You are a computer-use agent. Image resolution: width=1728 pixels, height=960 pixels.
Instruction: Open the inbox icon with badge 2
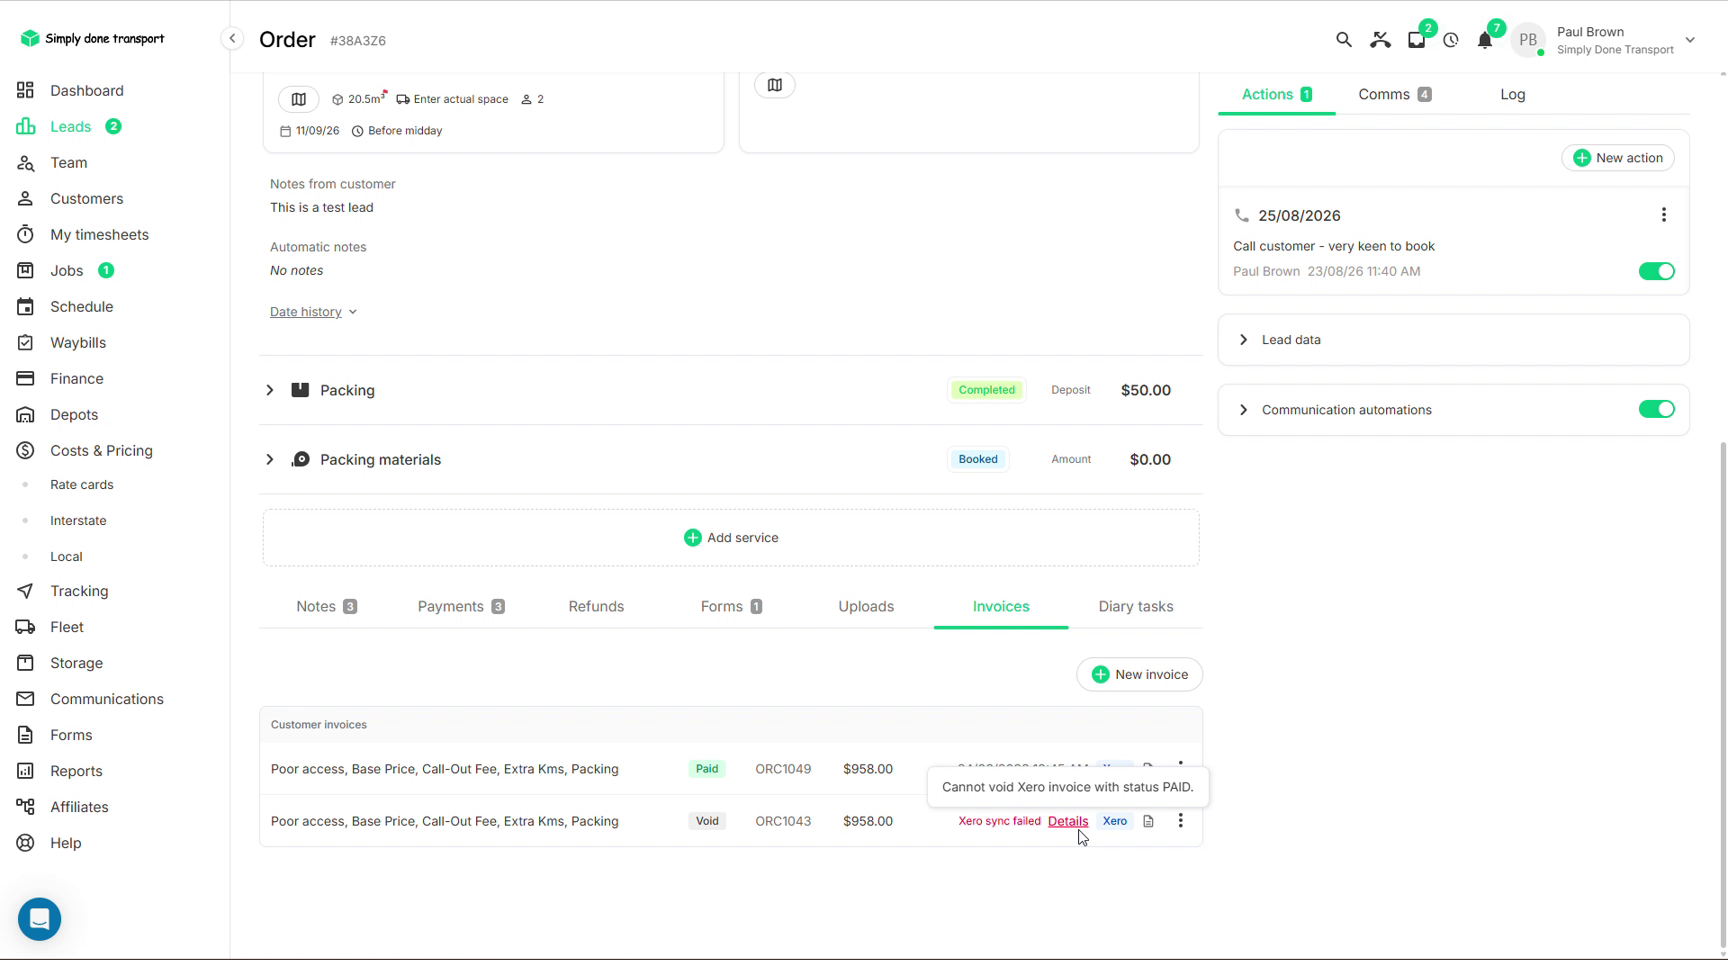click(x=1416, y=40)
